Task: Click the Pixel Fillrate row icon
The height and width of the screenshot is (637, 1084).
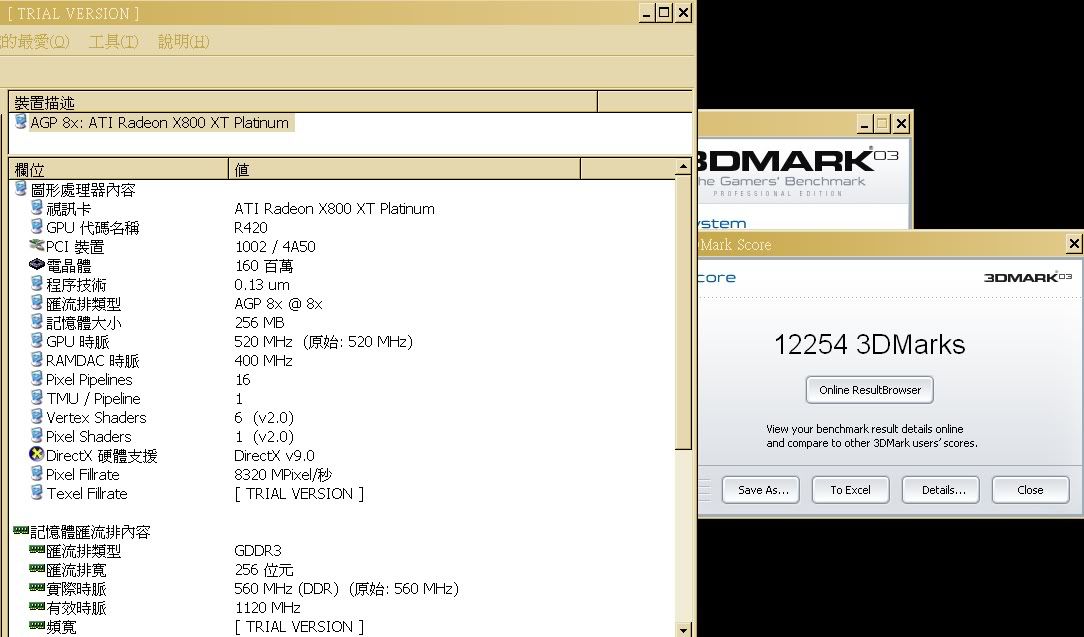Action: (37, 474)
